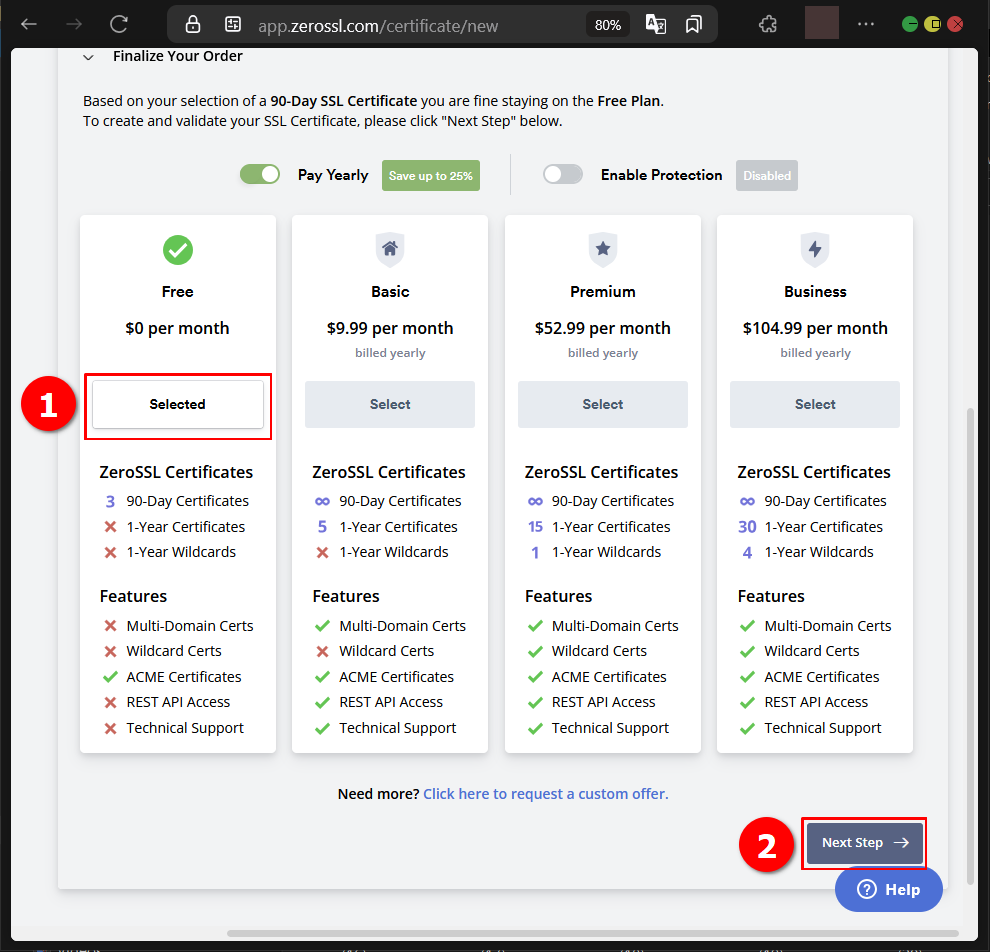
Task: Click red X beside Free '1-Year Wildcards'
Action: coord(110,552)
